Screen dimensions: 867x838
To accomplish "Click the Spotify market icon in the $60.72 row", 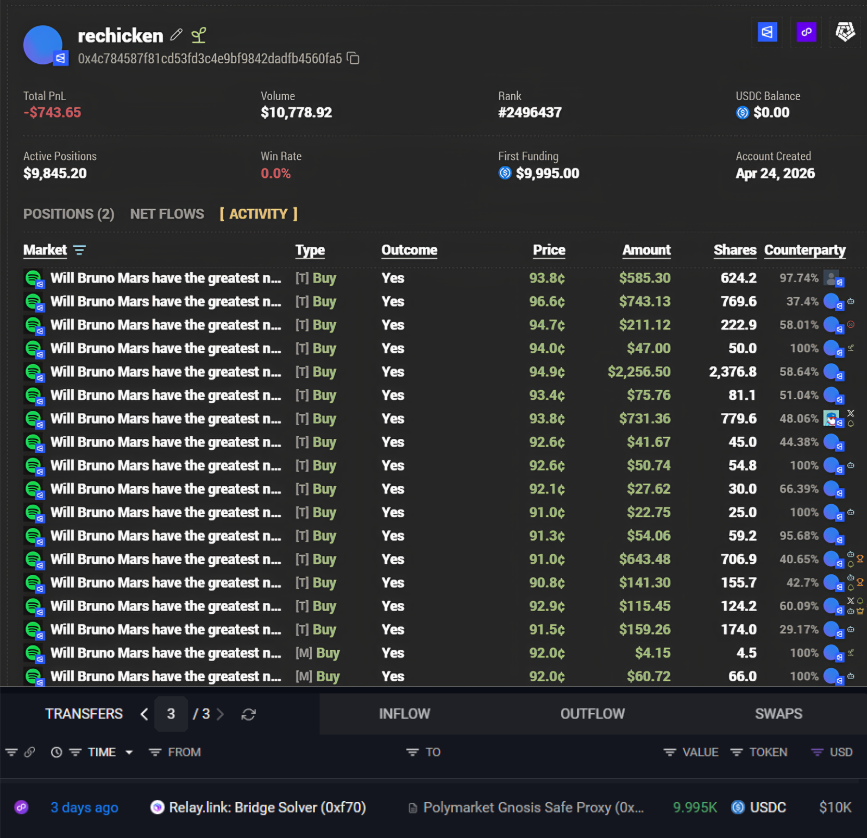I will click(x=34, y=677).
